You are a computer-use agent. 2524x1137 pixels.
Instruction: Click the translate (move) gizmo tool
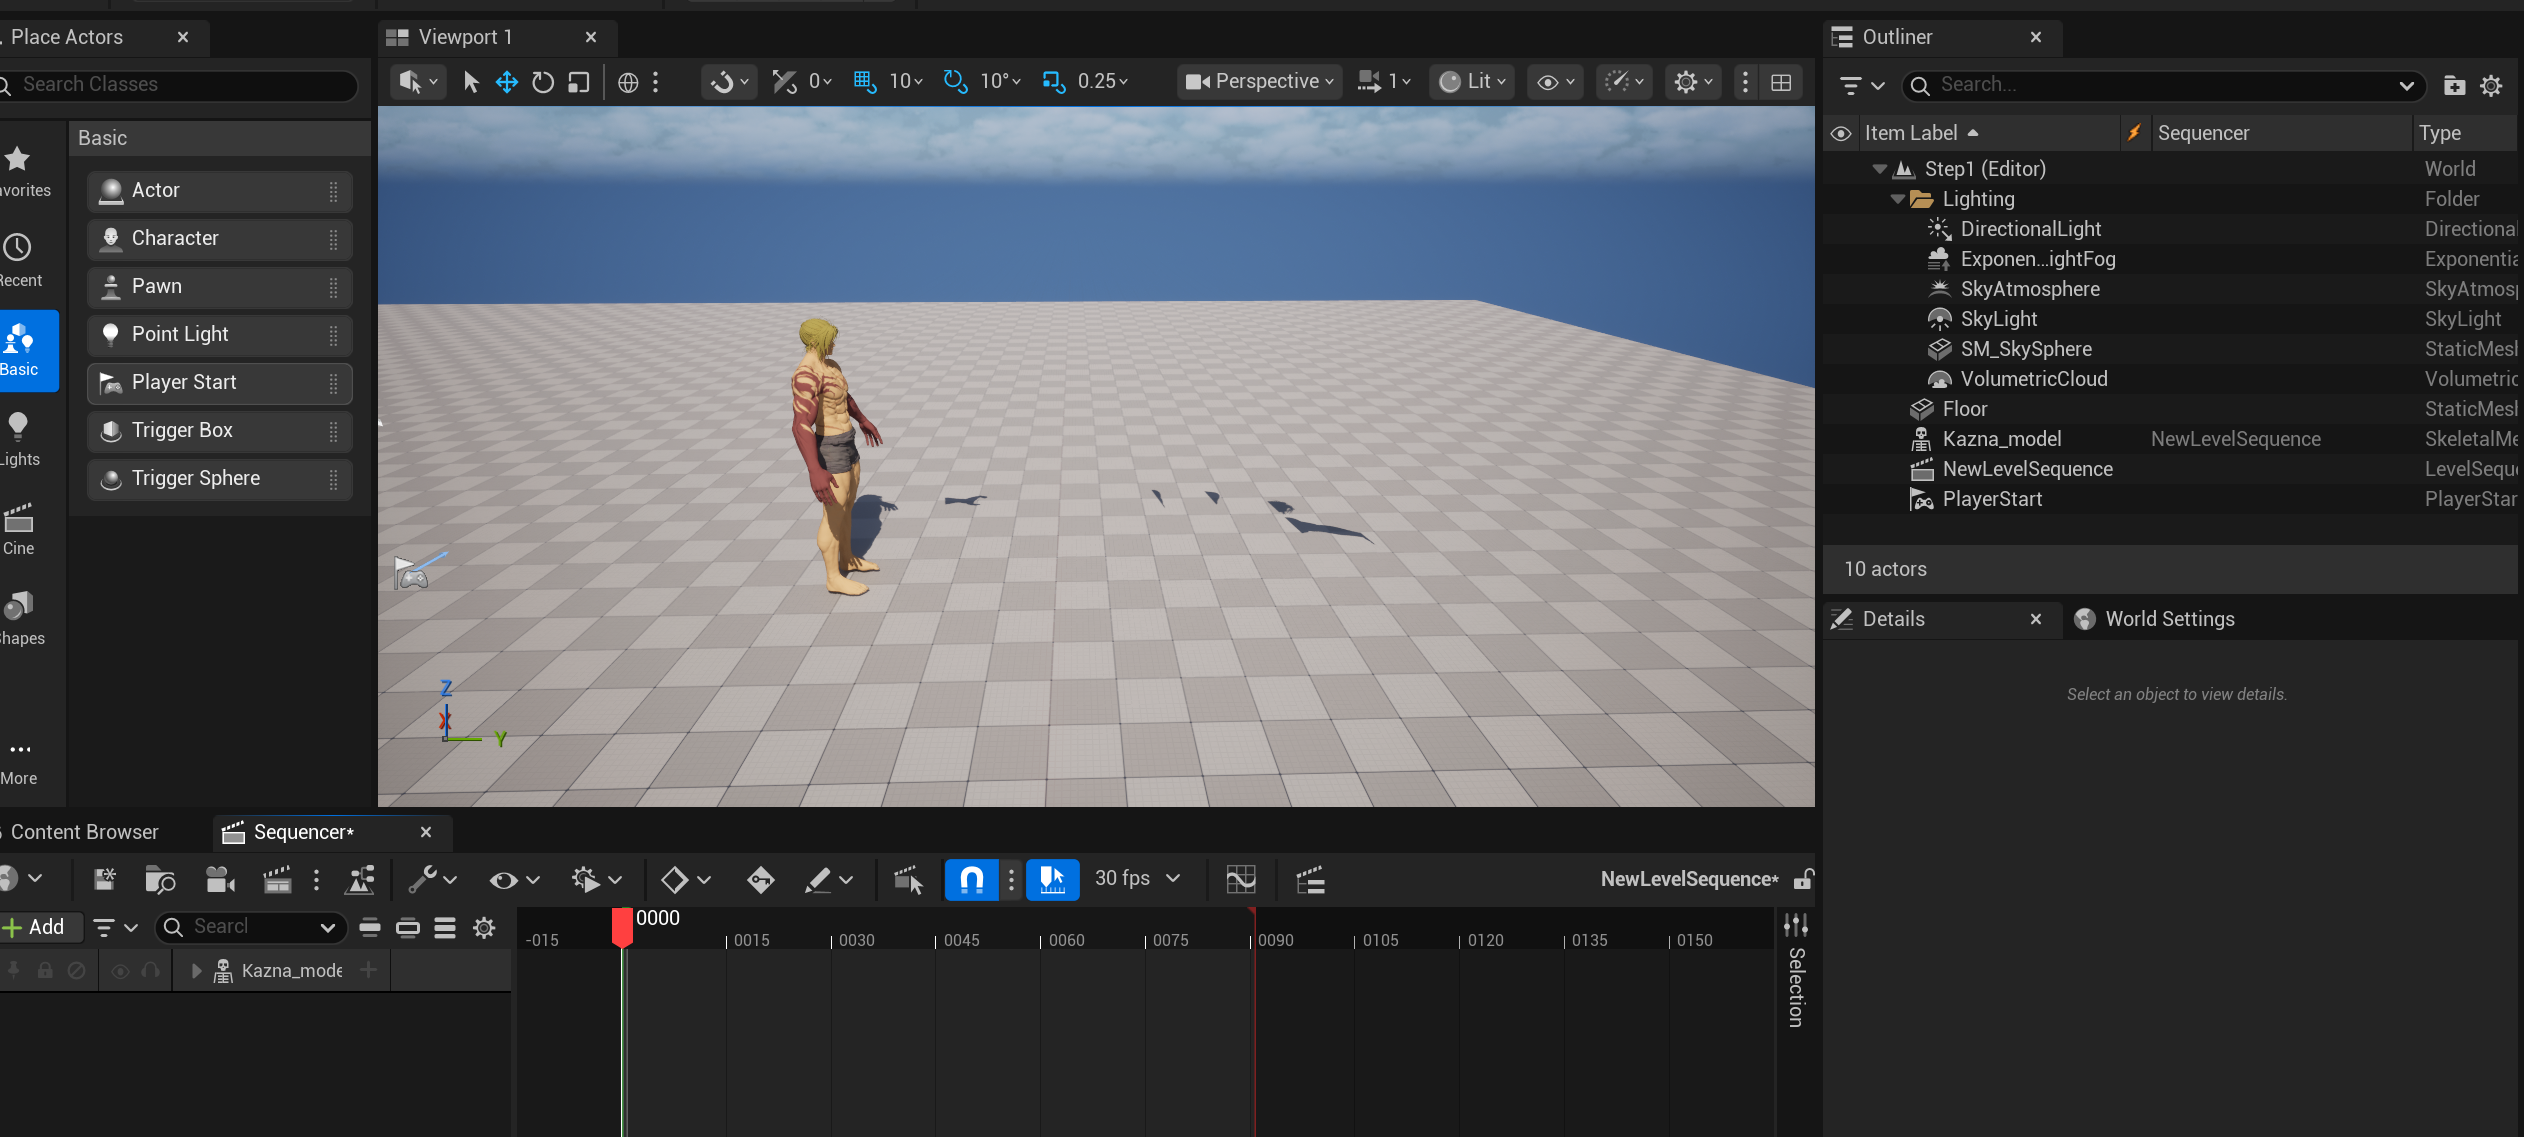pyautogui.click(x=507, y=82)
